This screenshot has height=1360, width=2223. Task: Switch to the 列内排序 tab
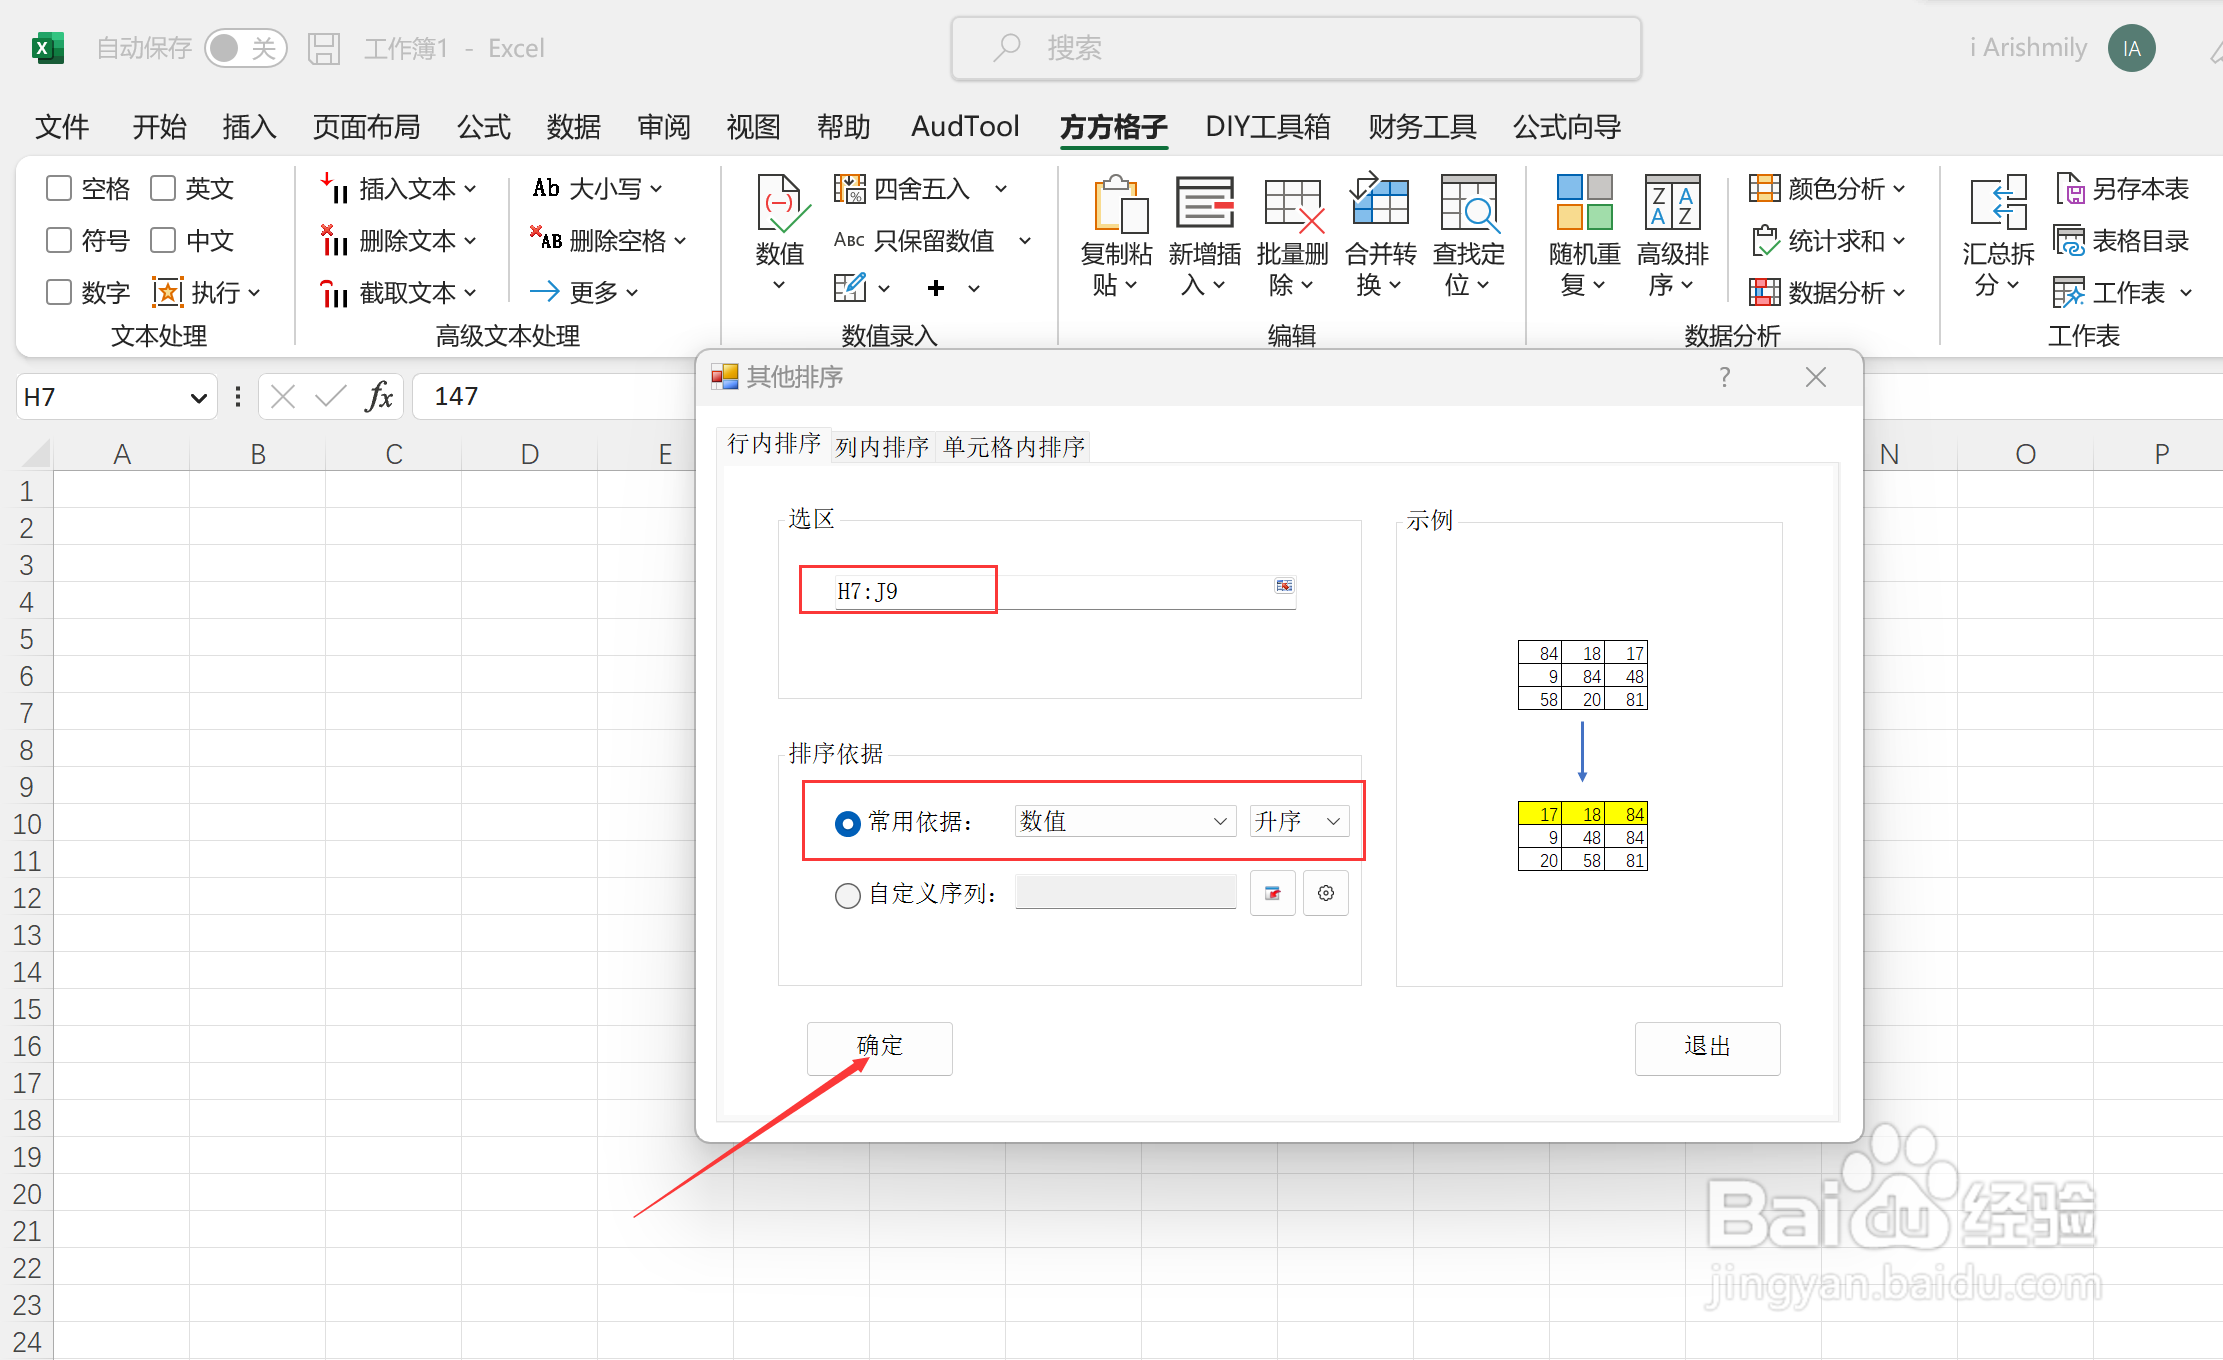pos(881,446)
